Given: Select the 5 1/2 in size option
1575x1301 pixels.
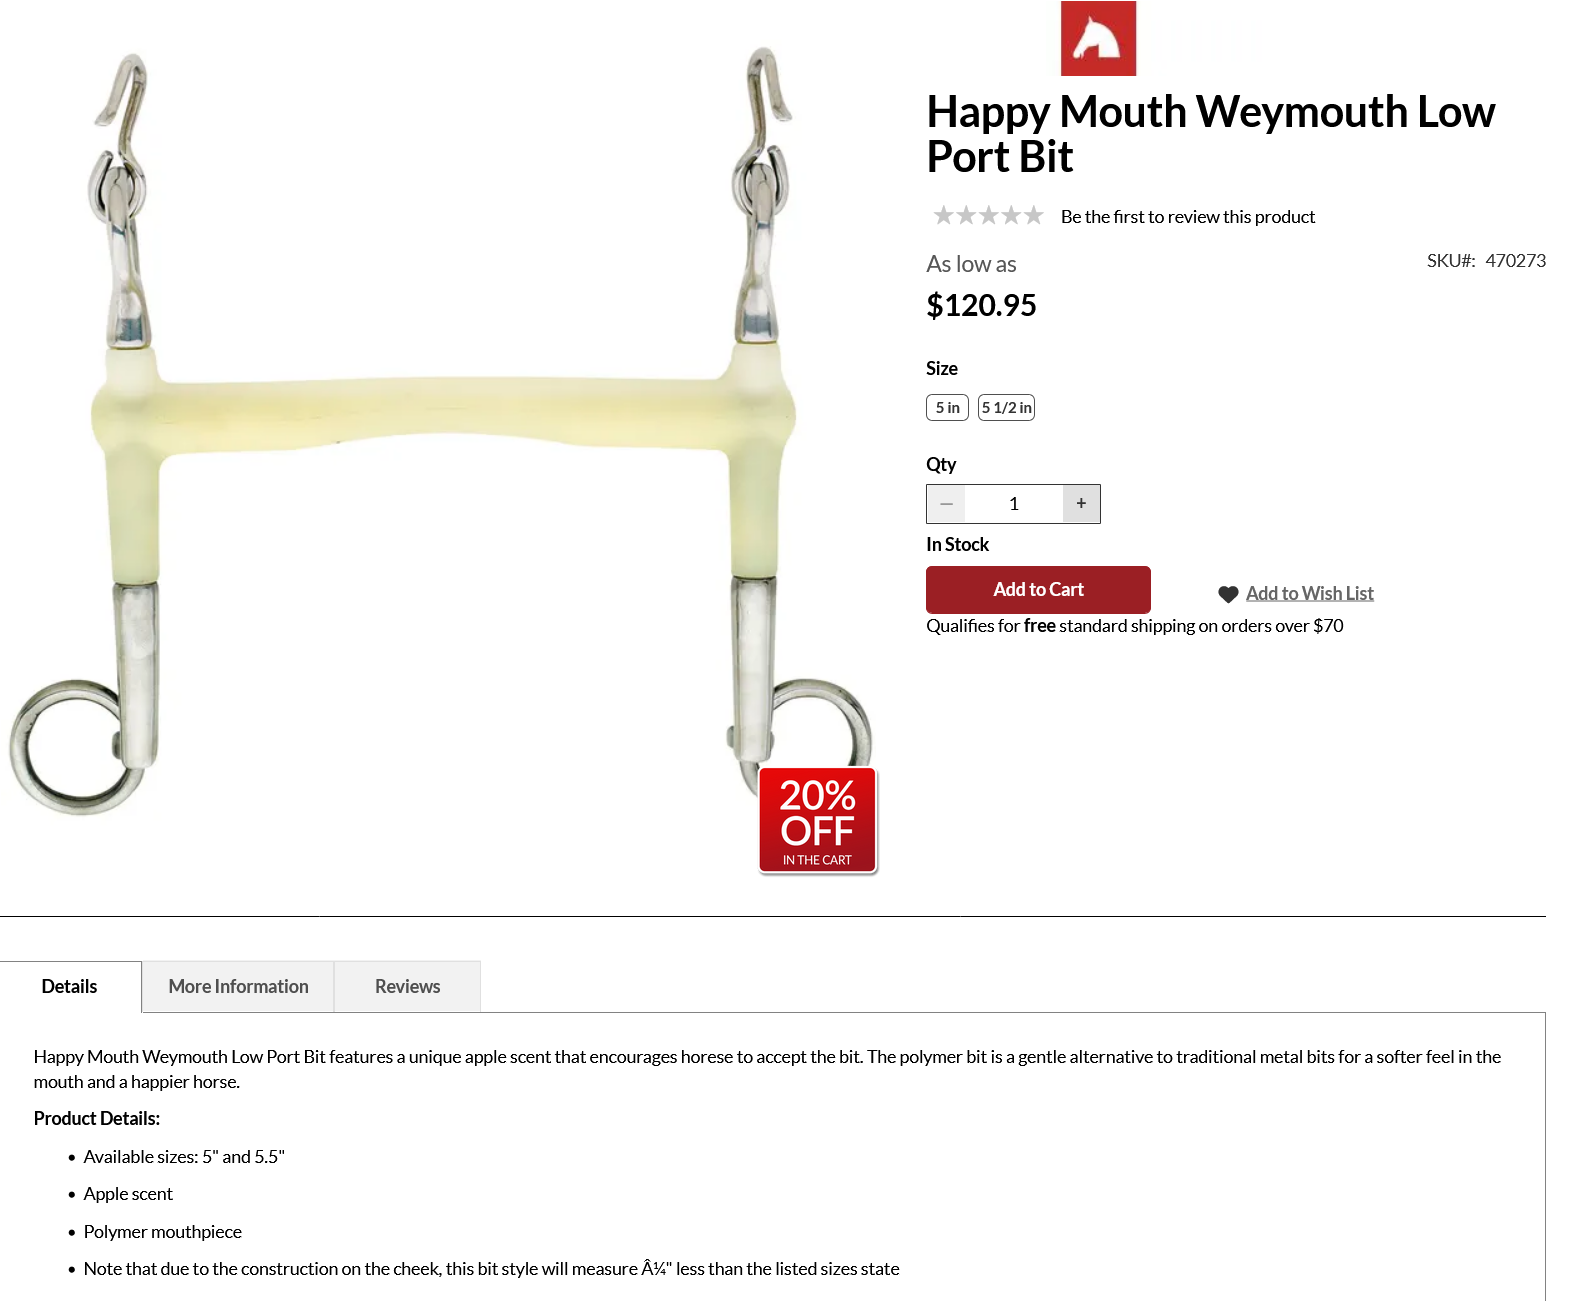Looking at the screenshot, I should tap(1006, 408).
